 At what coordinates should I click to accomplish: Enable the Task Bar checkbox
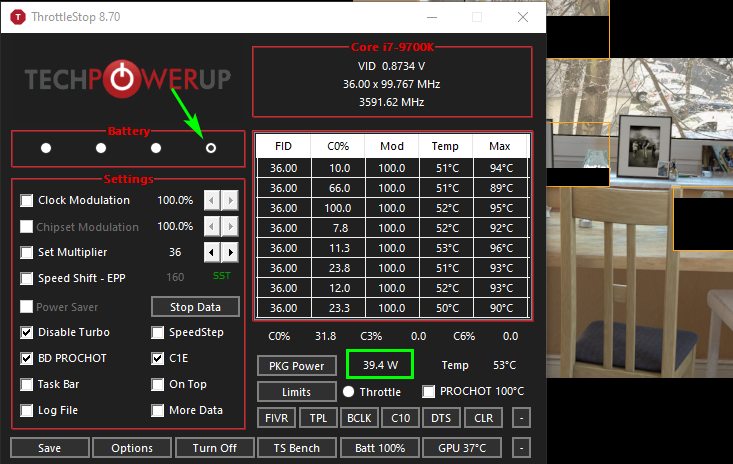tap(27, 385)
